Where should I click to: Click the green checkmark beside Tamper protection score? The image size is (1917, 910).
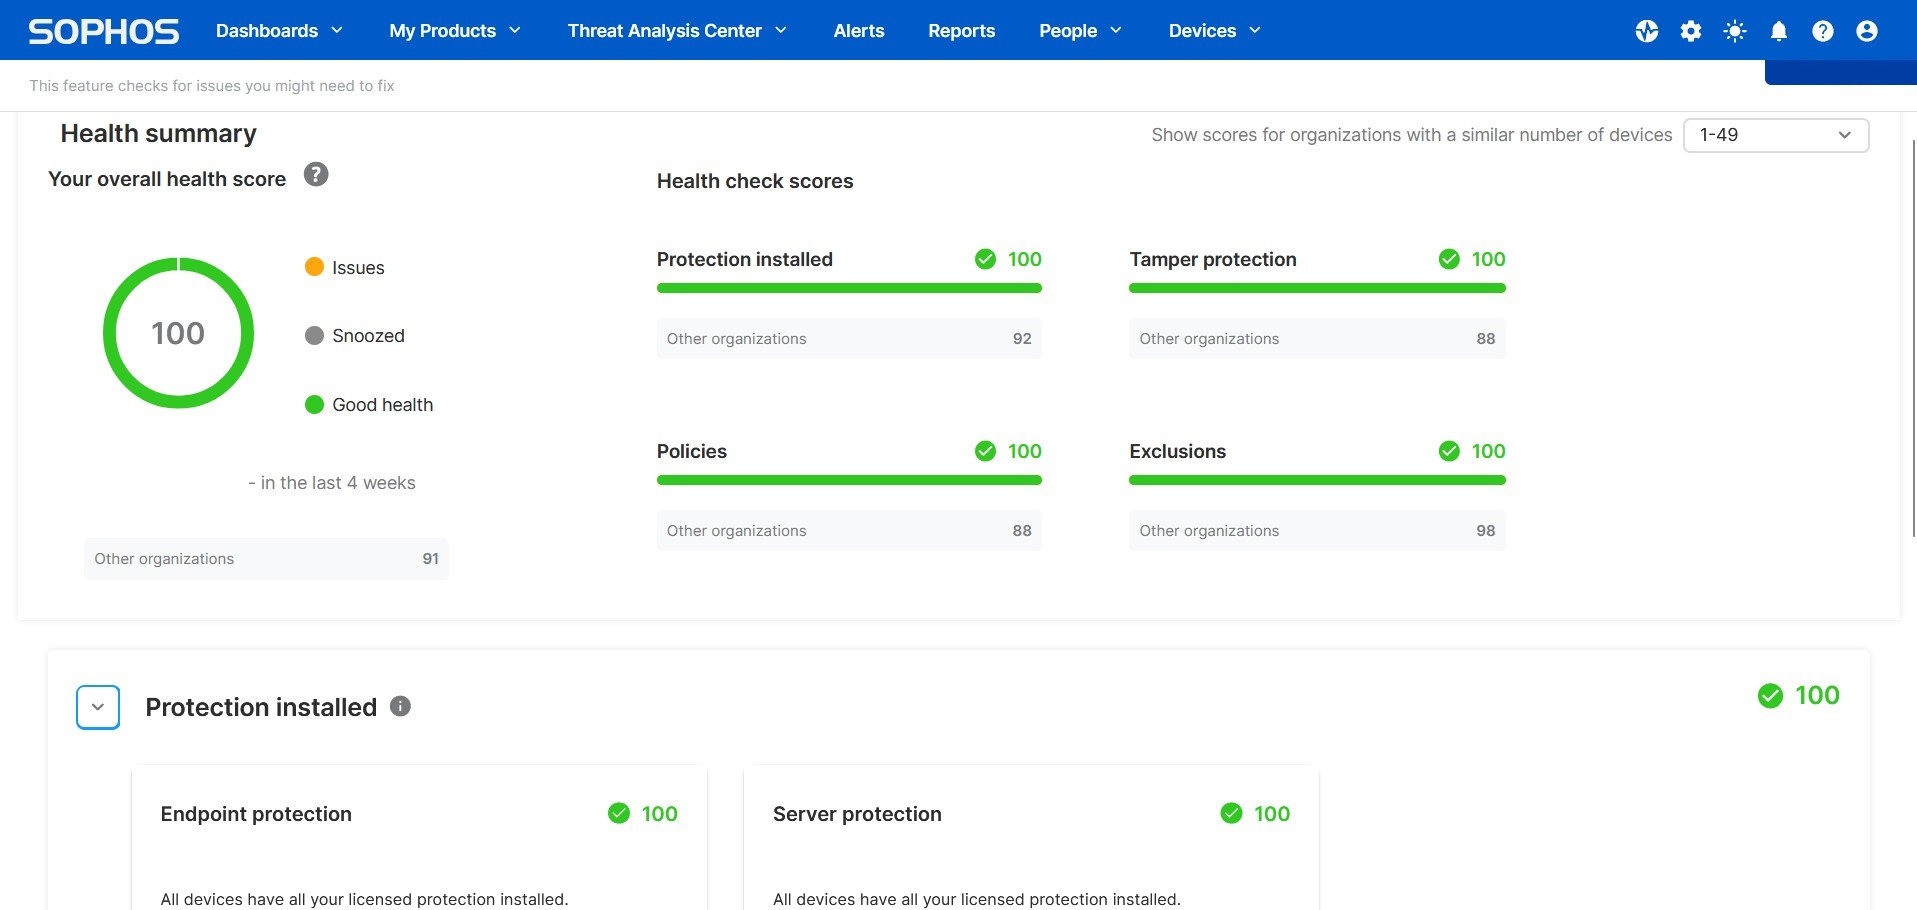1449,259
